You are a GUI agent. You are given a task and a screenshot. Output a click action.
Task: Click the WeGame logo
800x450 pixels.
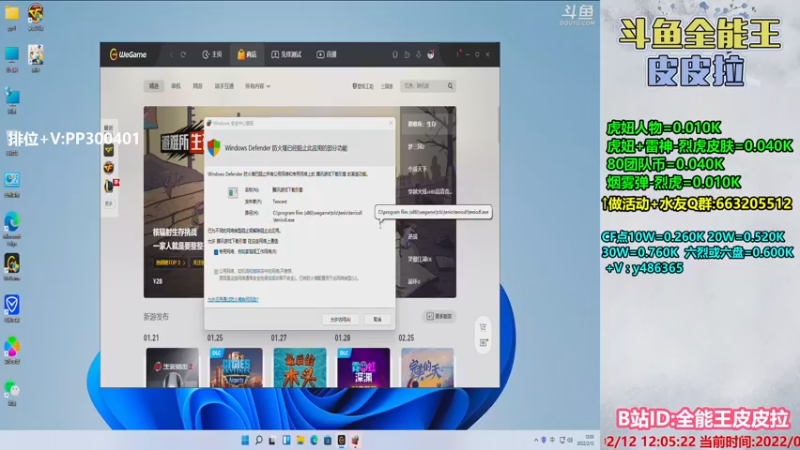coord(128,55)
